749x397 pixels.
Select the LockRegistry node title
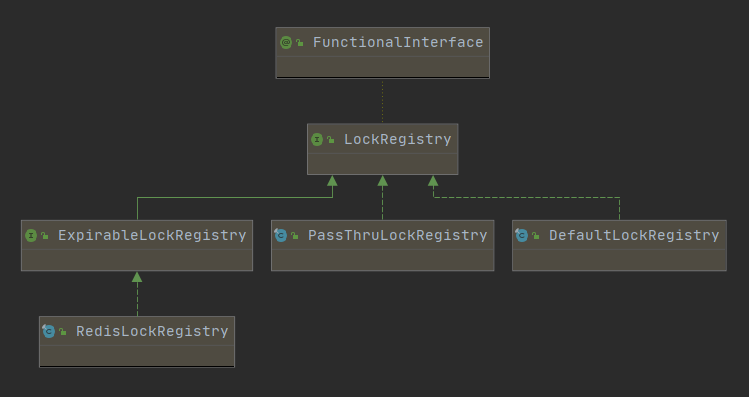click(x=397, y=139)
